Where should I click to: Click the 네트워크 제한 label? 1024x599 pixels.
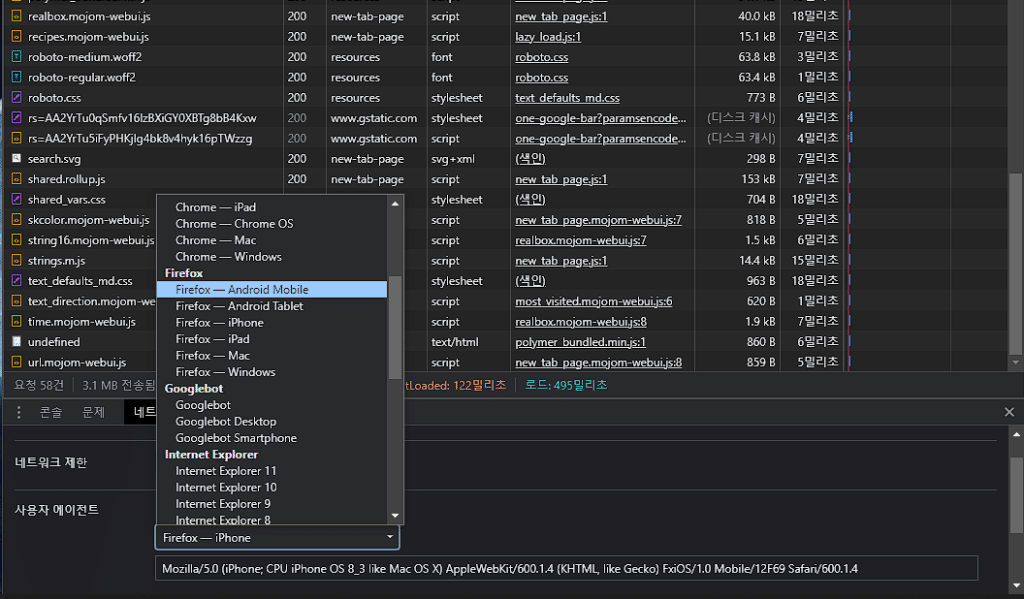coord(51,462)
